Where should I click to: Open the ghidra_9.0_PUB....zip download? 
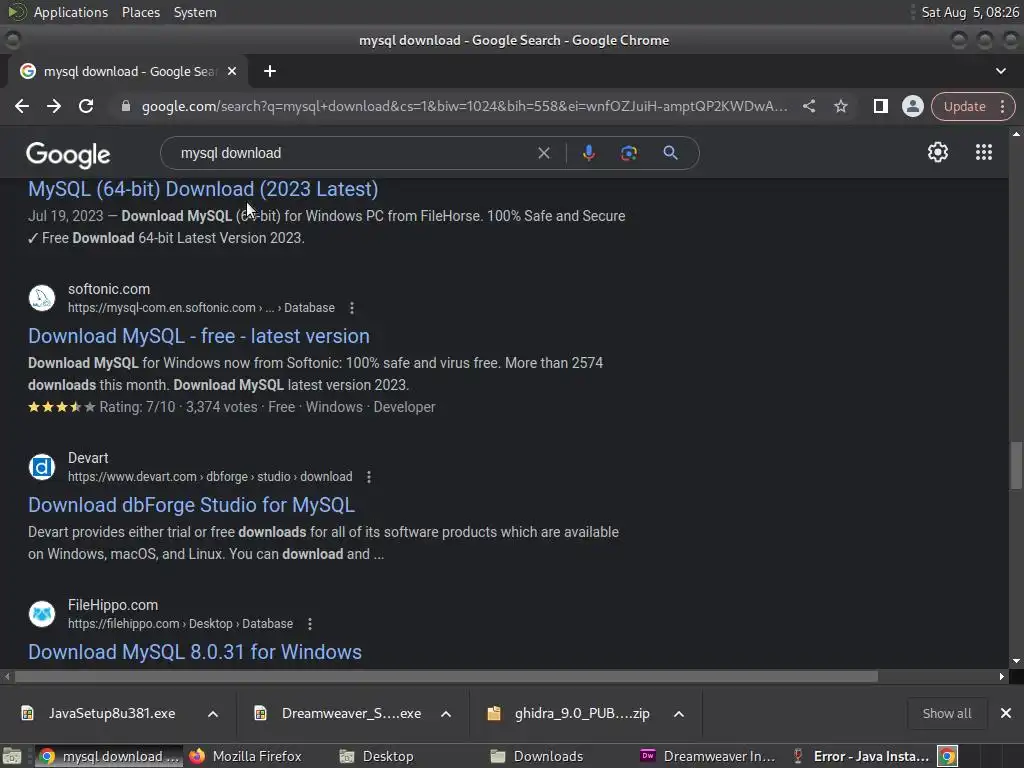[582, 713]
